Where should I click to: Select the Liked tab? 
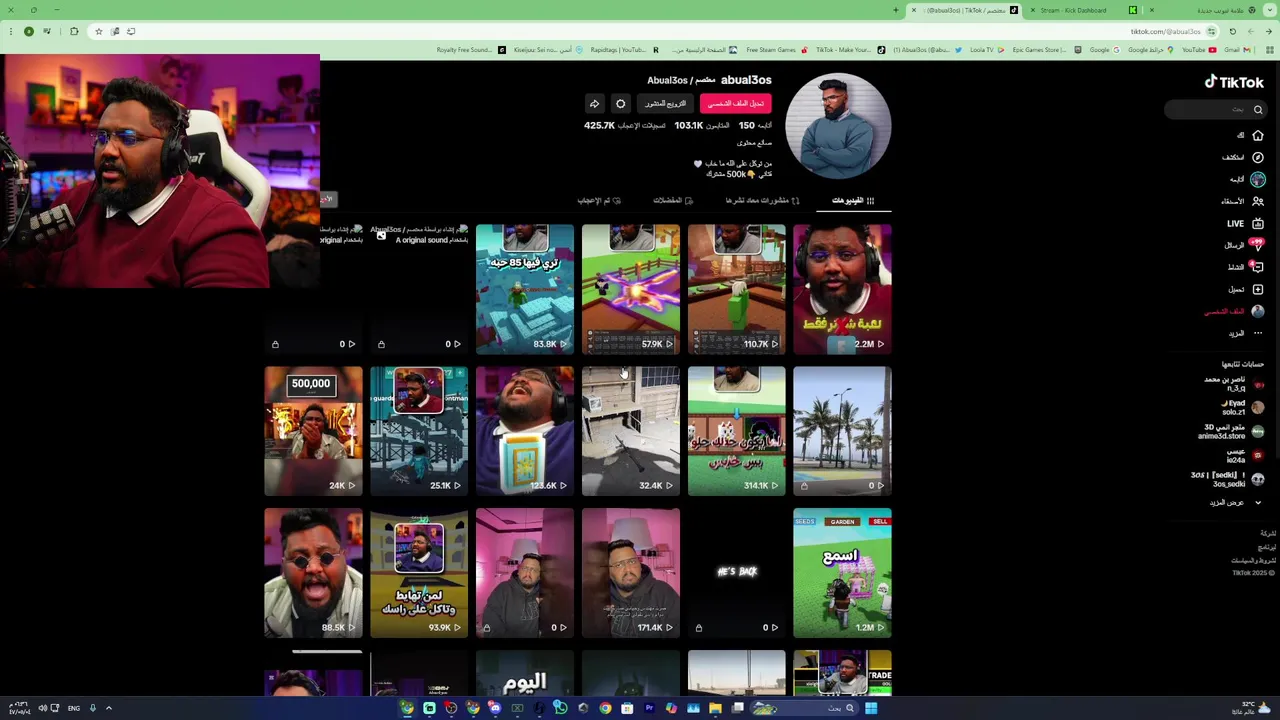coord(599,201)
